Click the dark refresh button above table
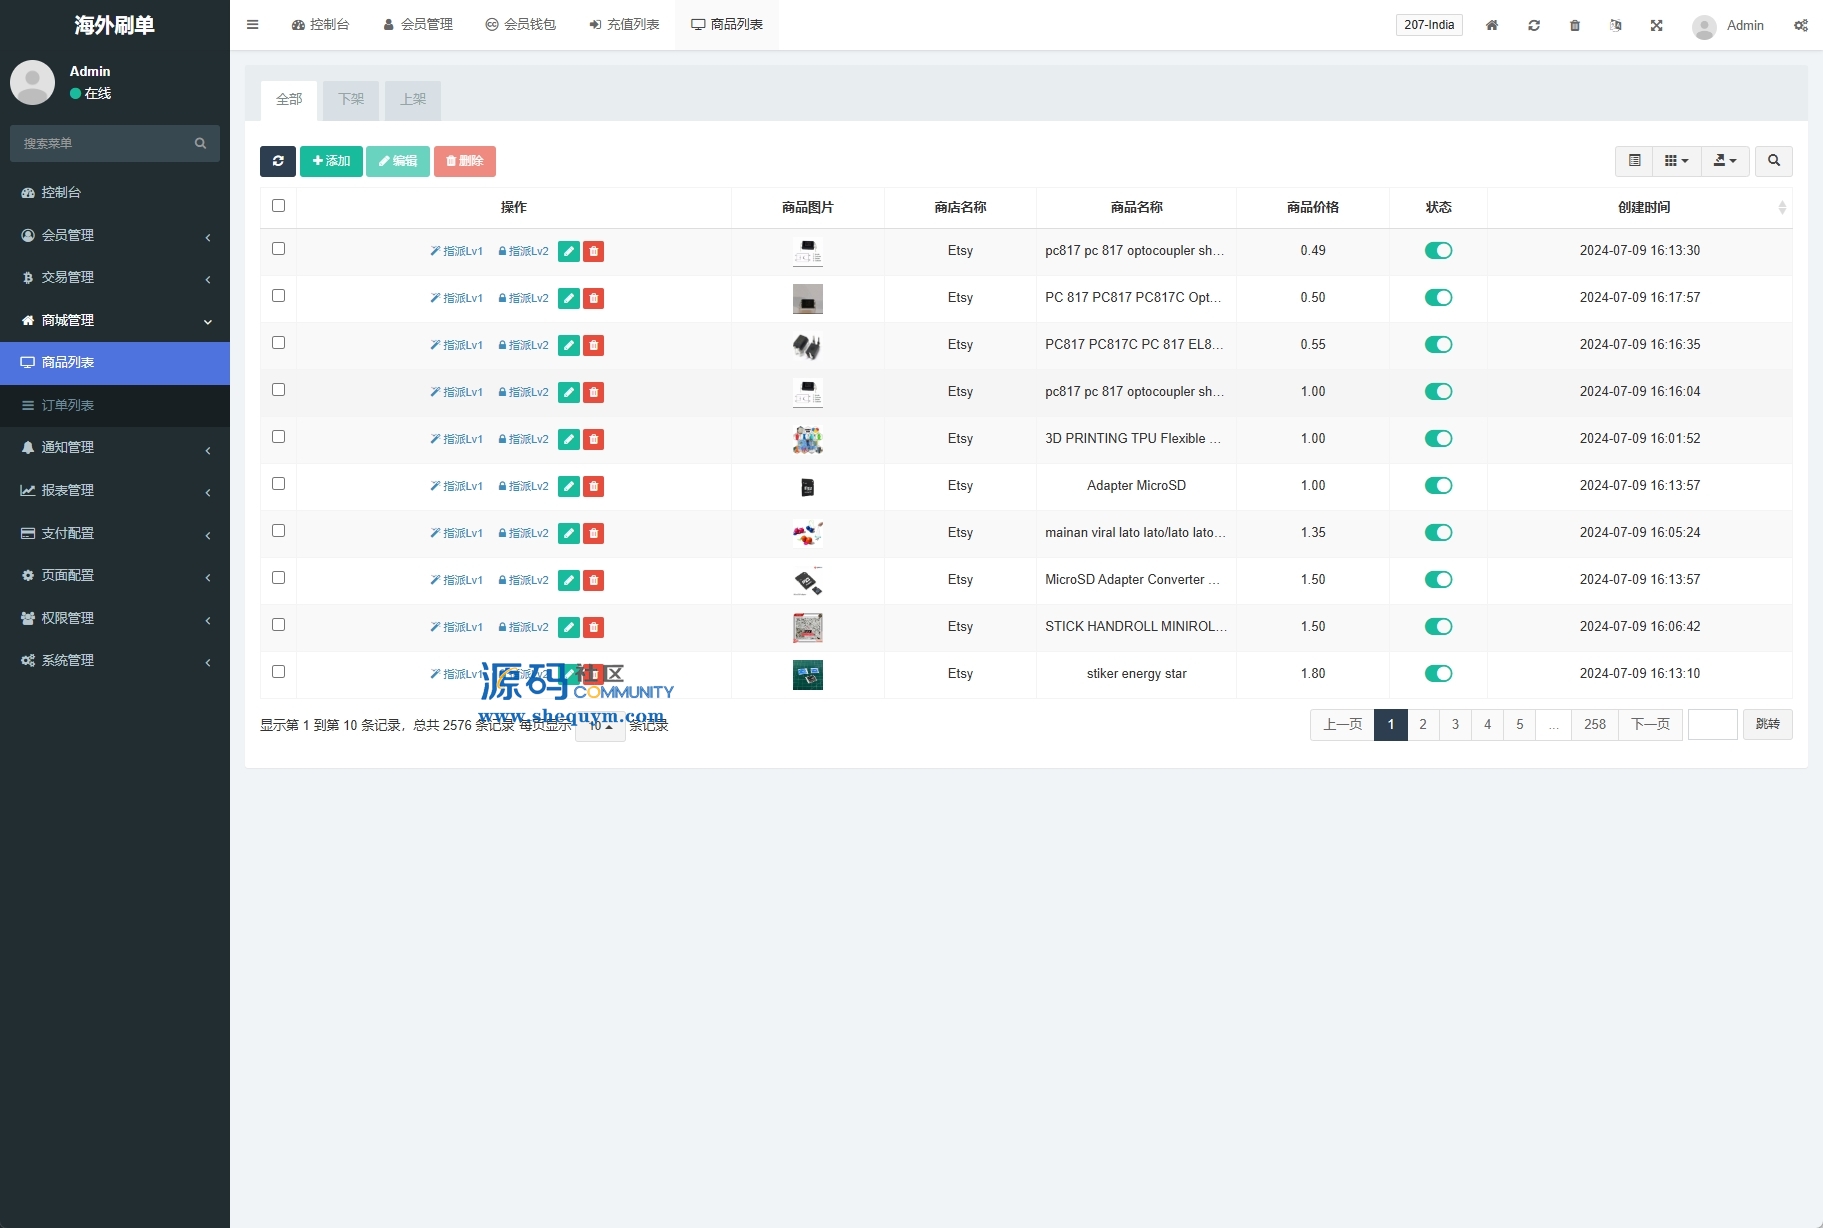This screenshot has width=1823, height=1228. coord(278,161)
